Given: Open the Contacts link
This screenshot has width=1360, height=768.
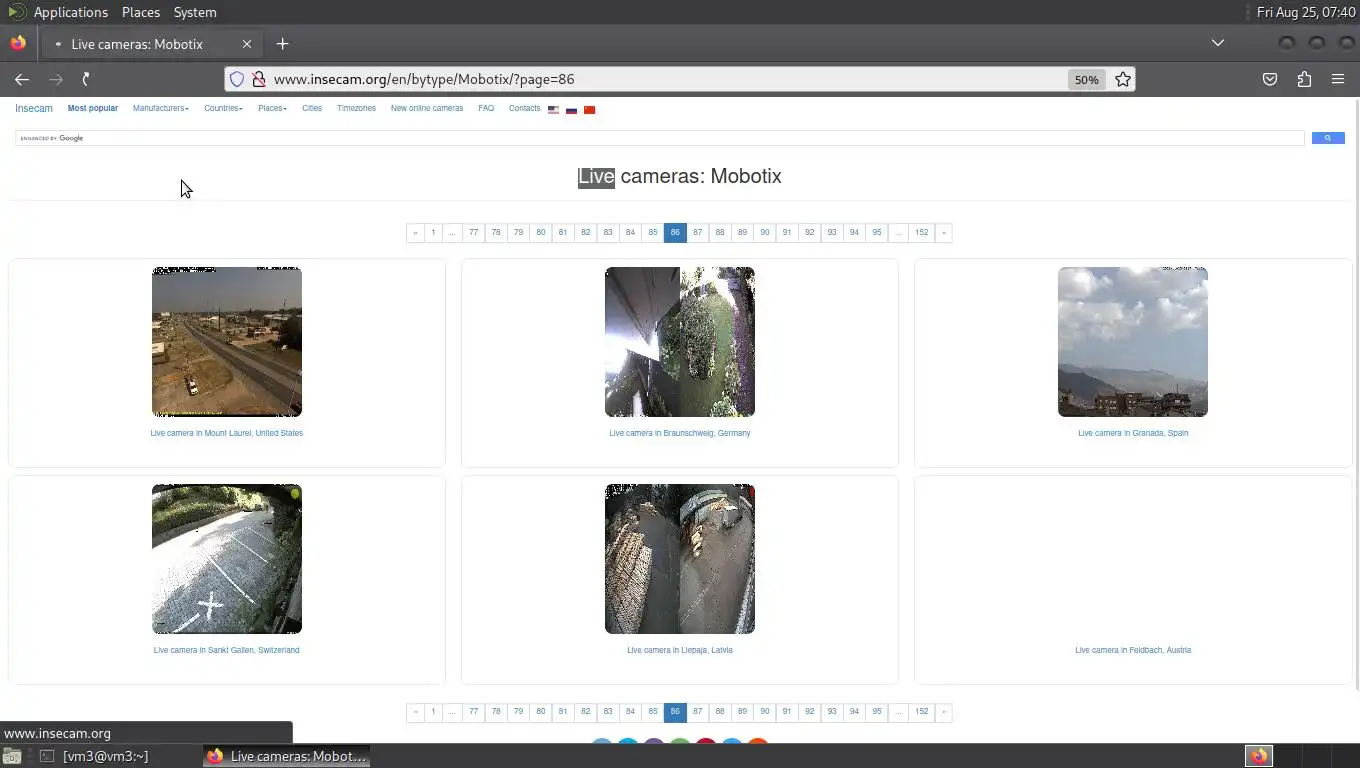Looking at the screenshot, I should tap(524, 108).
